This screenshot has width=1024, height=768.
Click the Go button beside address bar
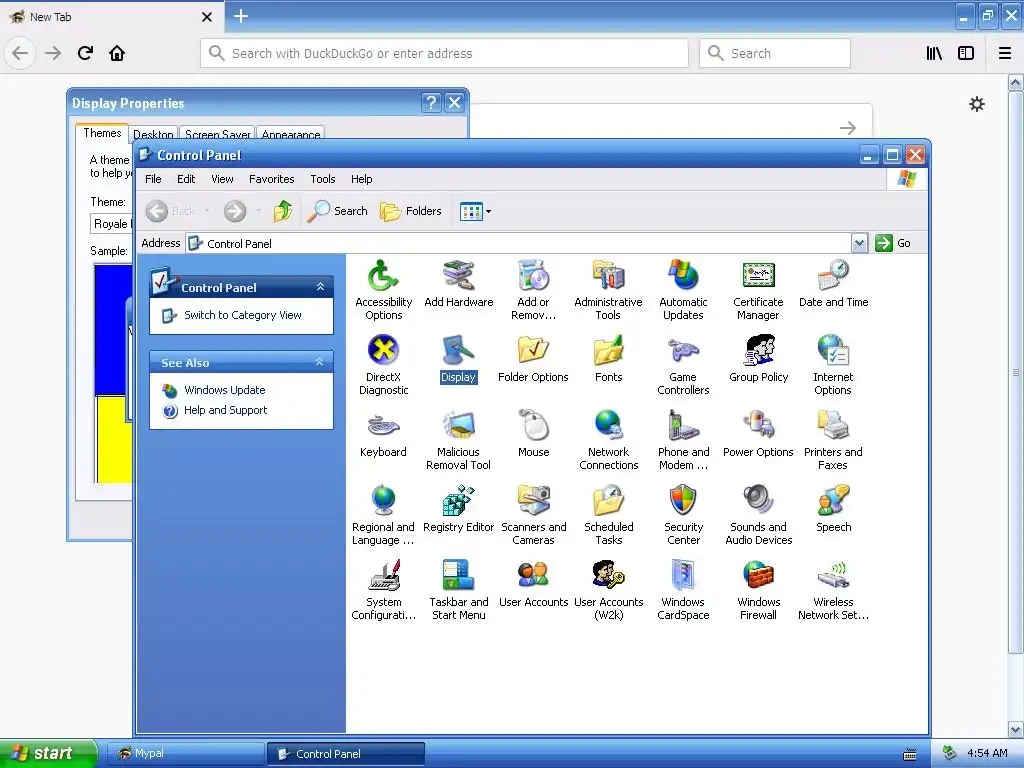(893, 243)
